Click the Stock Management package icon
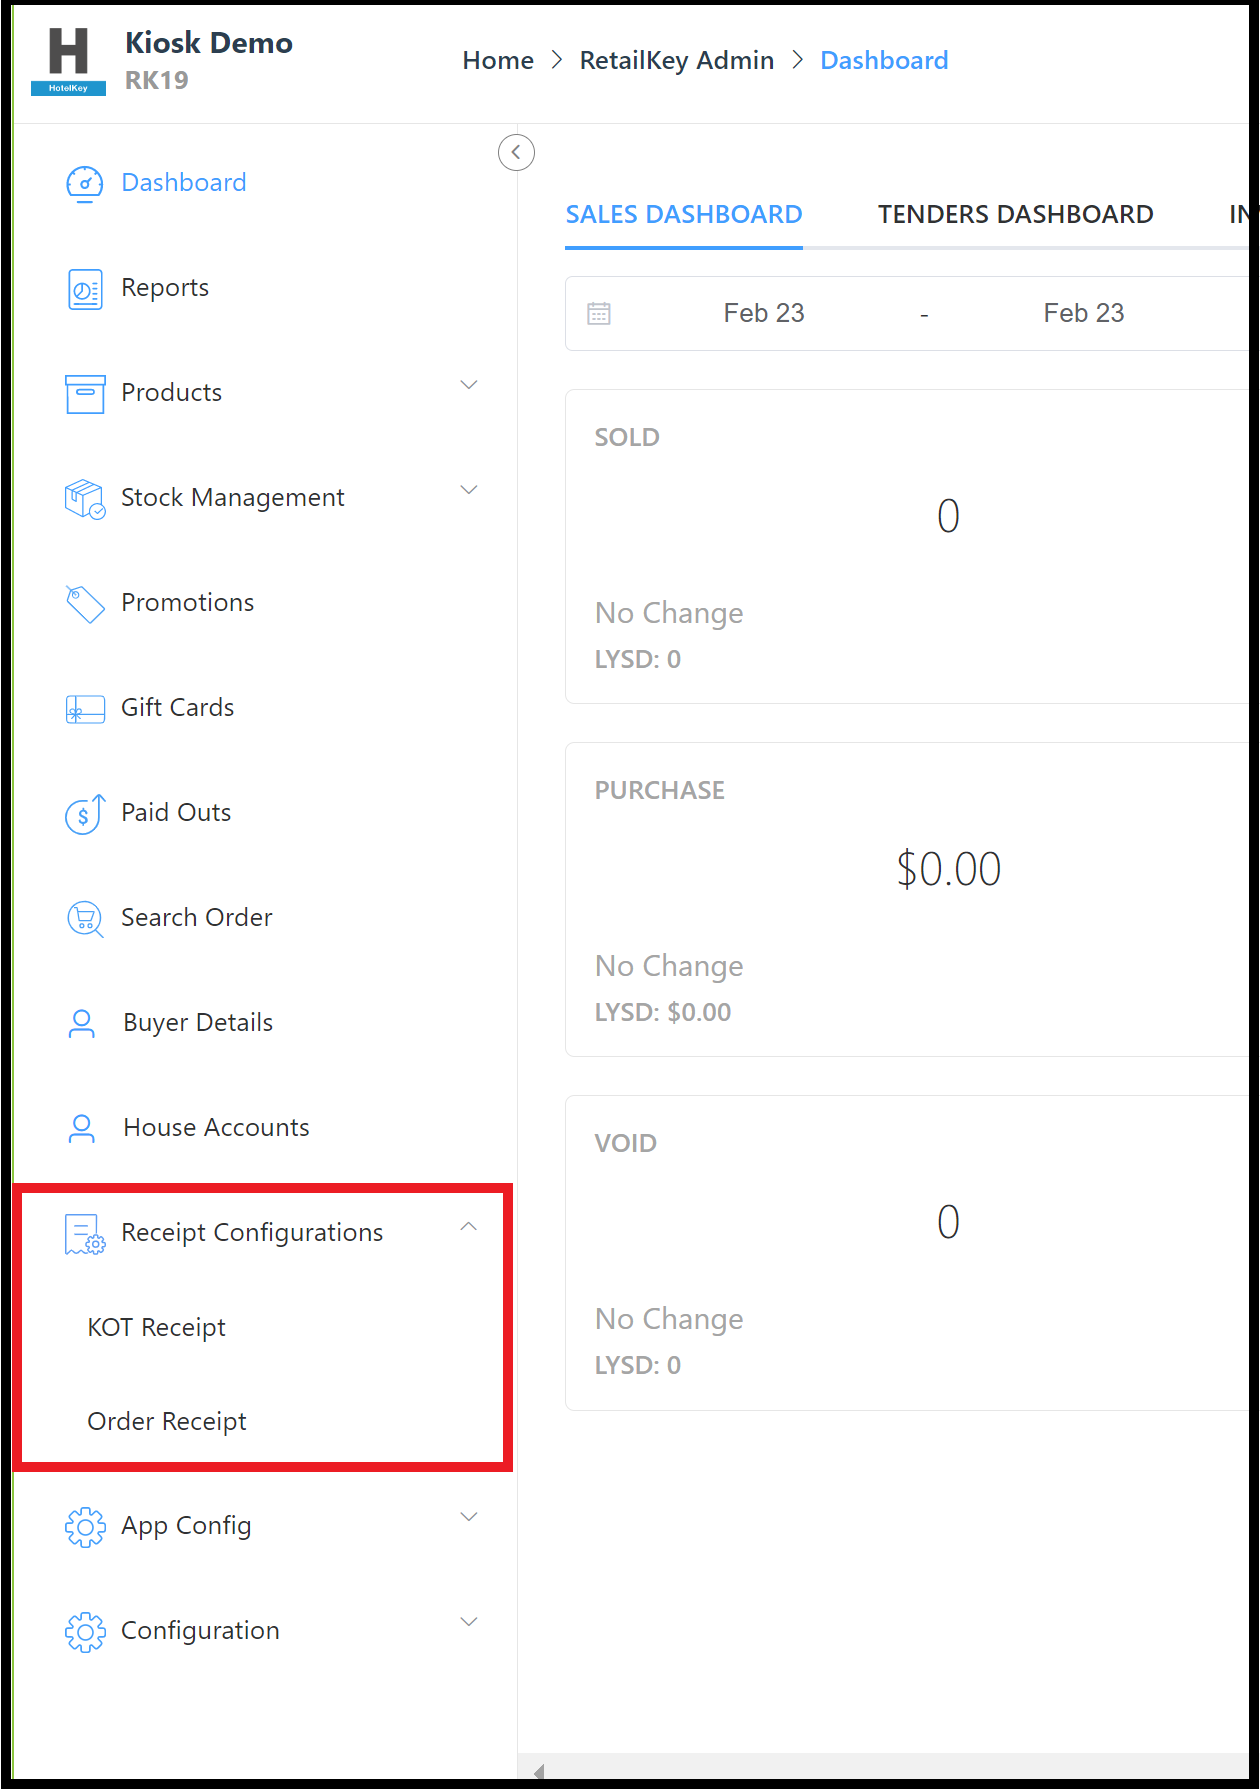The image size is (1260, 1789). (x=84, y=498)
